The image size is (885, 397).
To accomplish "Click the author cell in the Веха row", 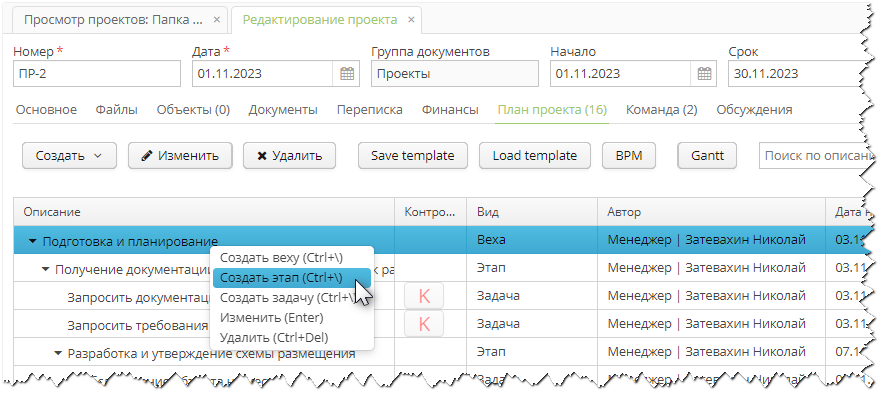I will [x=711, y=240].
